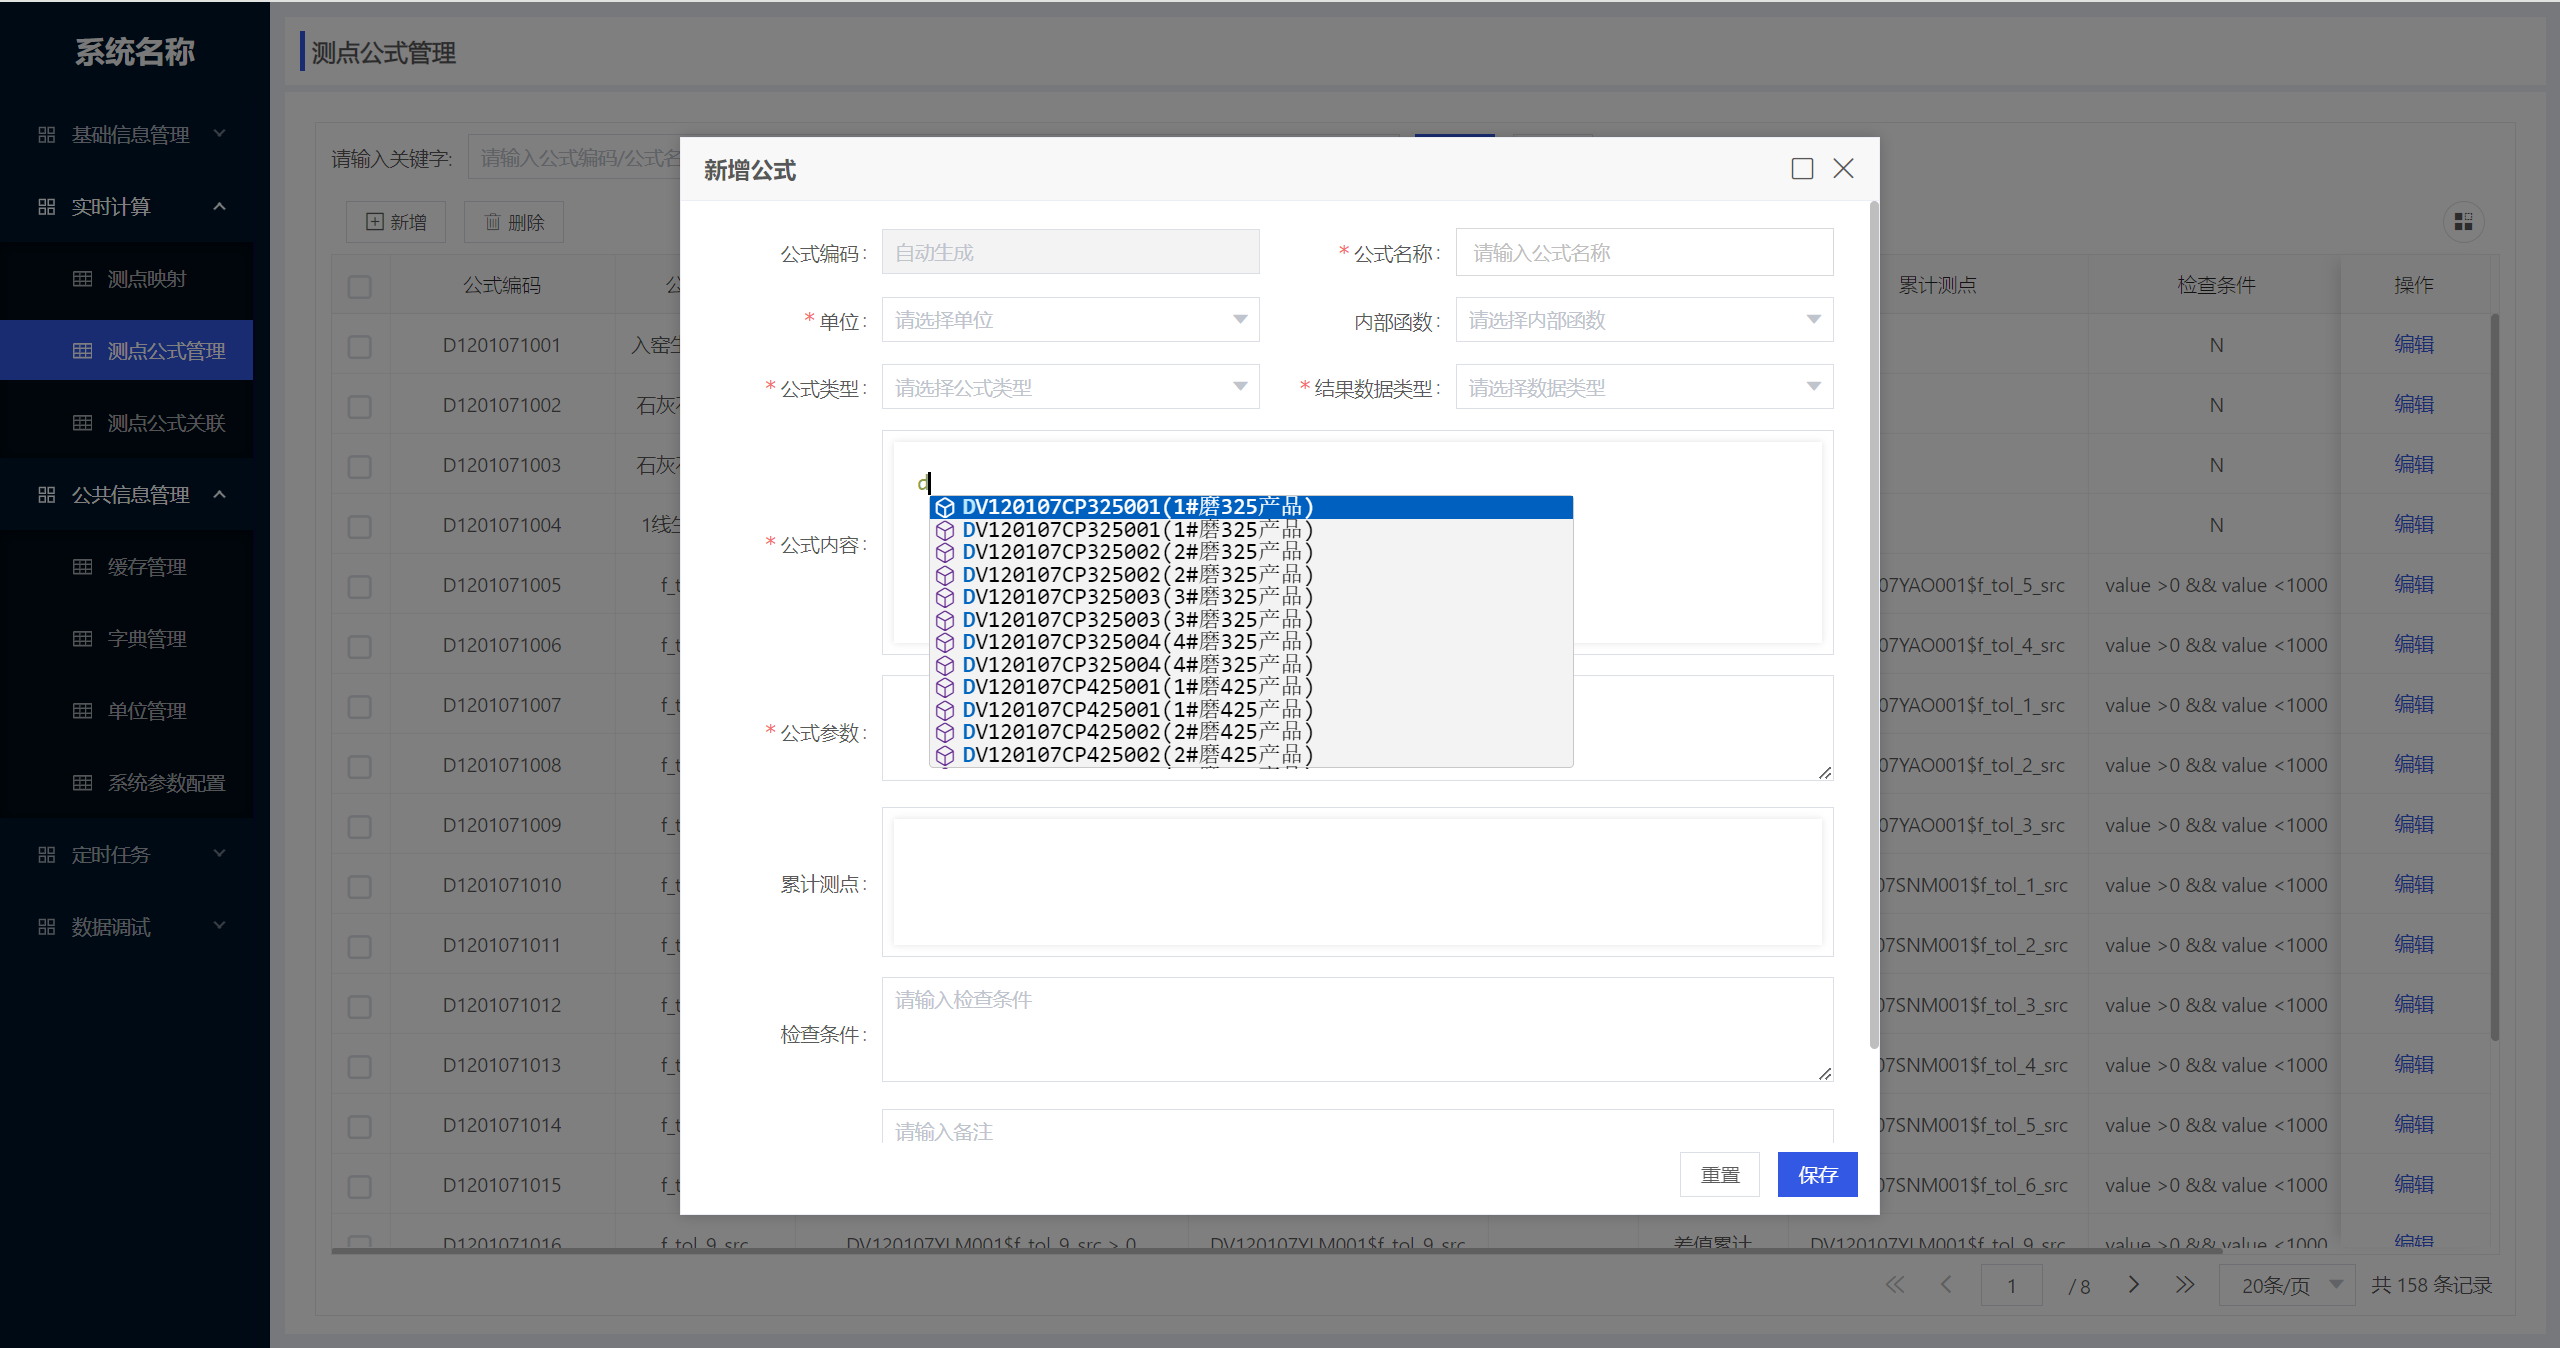Click the keyword search field 请输入关键字
The image size is (2560, 1348).
tap(574, 158)
